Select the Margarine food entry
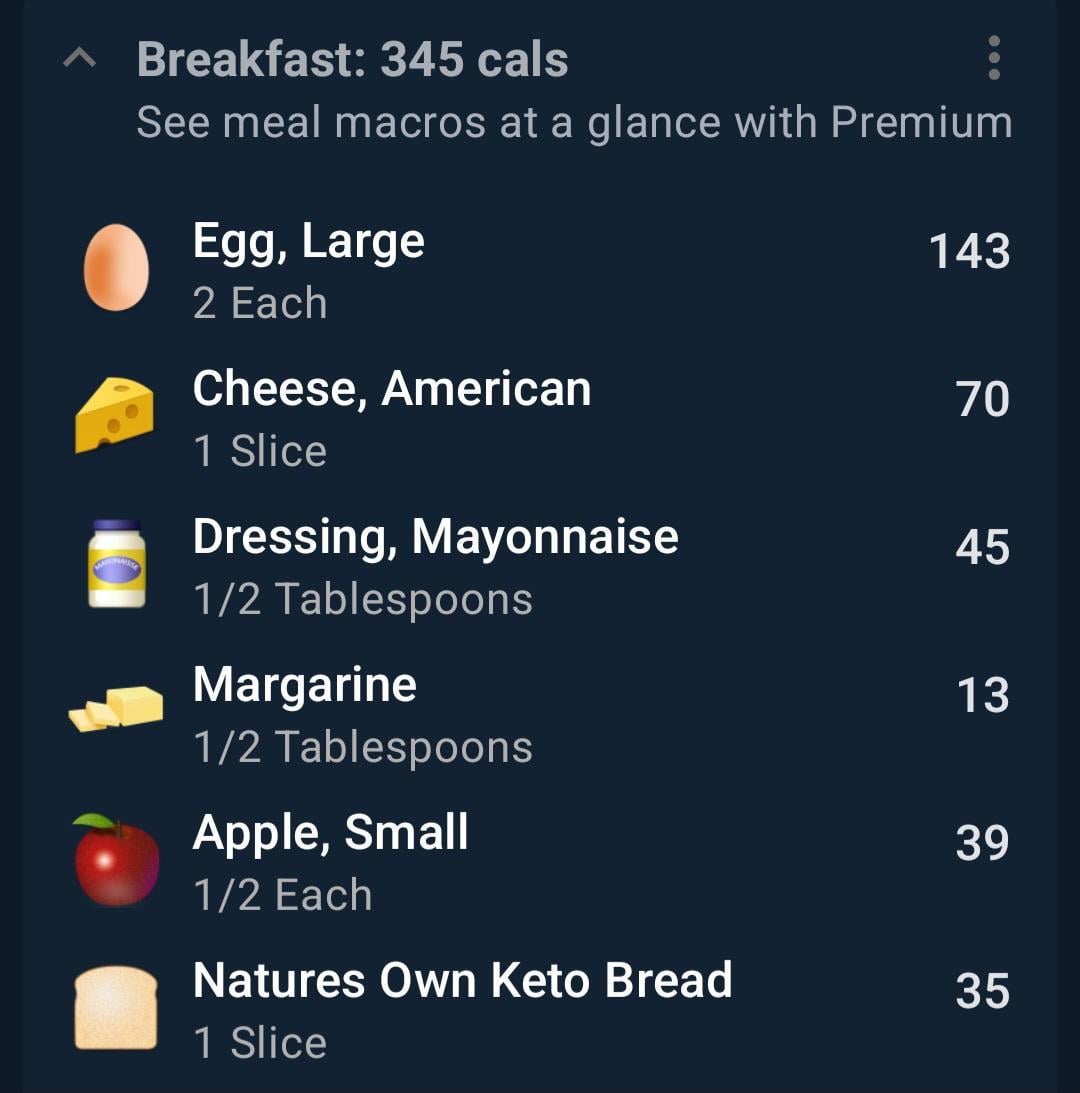 304,685
